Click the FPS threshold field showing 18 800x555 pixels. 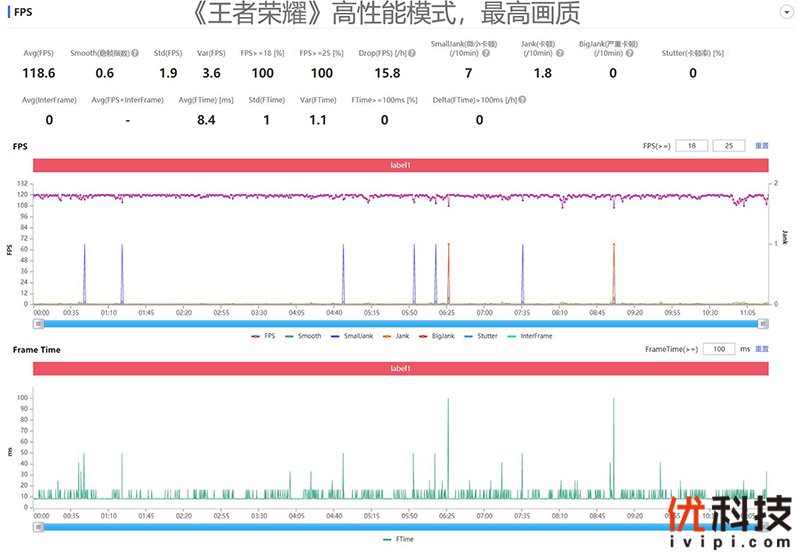click(x=691, y=146)
